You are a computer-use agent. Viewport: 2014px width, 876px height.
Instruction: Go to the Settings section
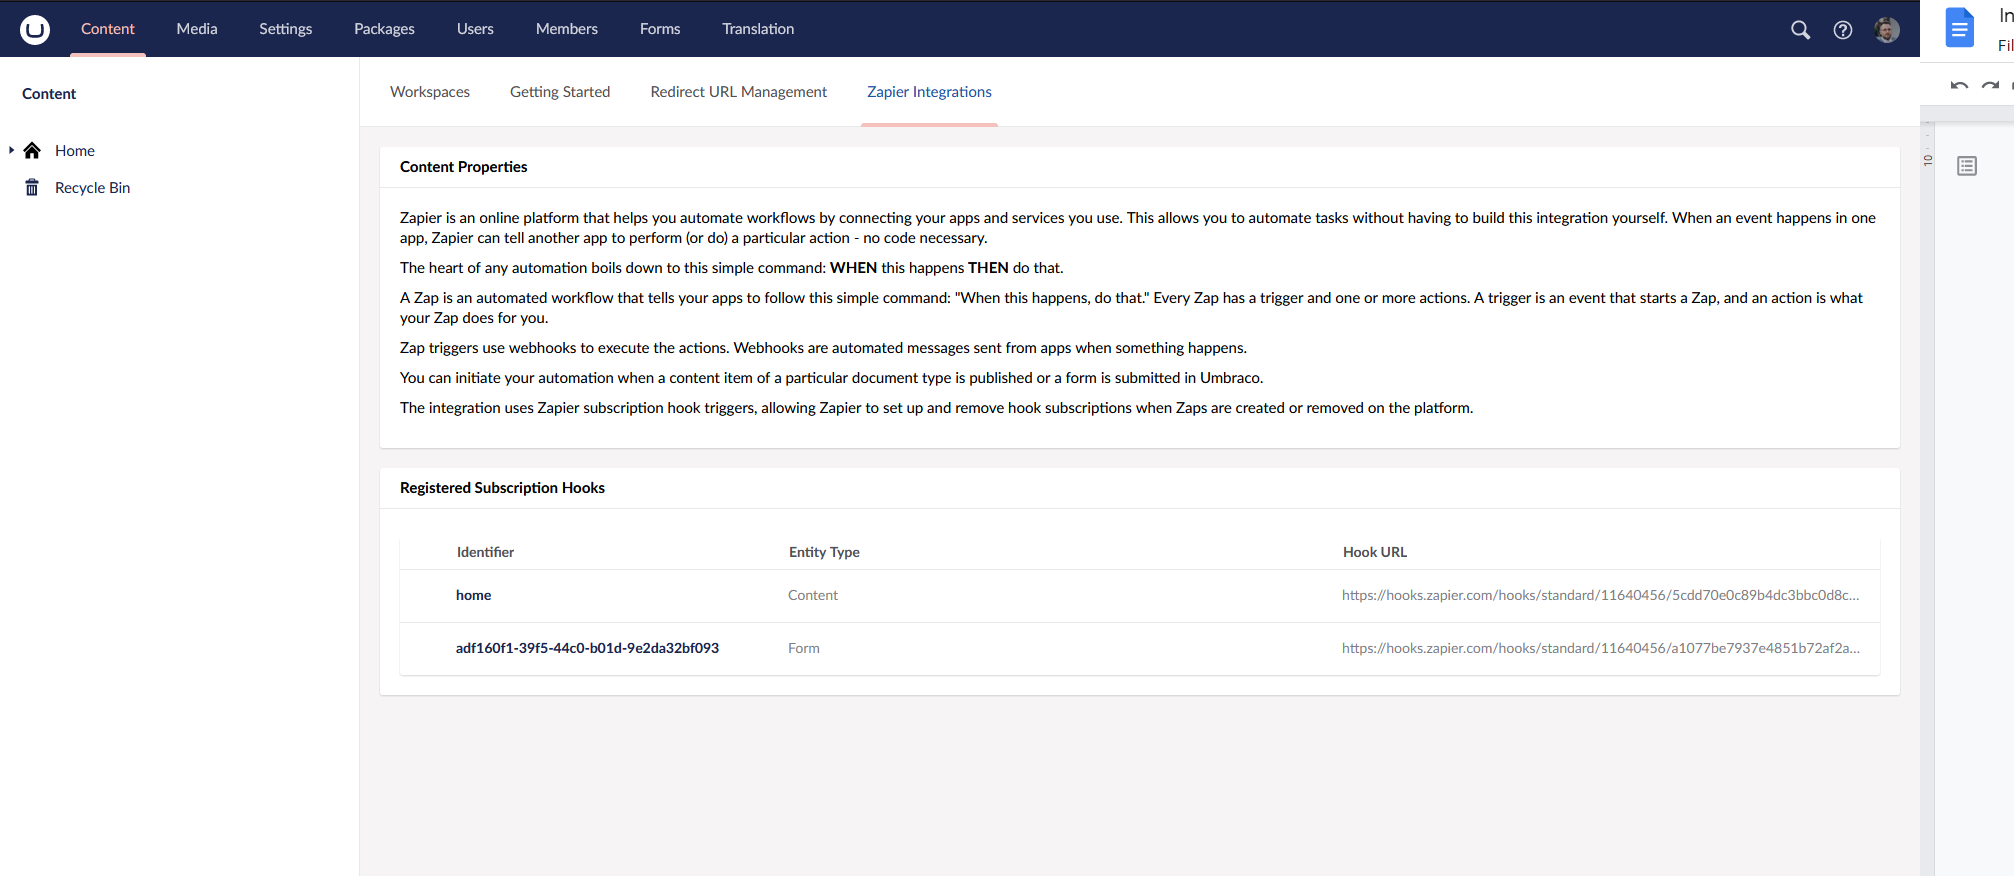[x=285, y=29]
